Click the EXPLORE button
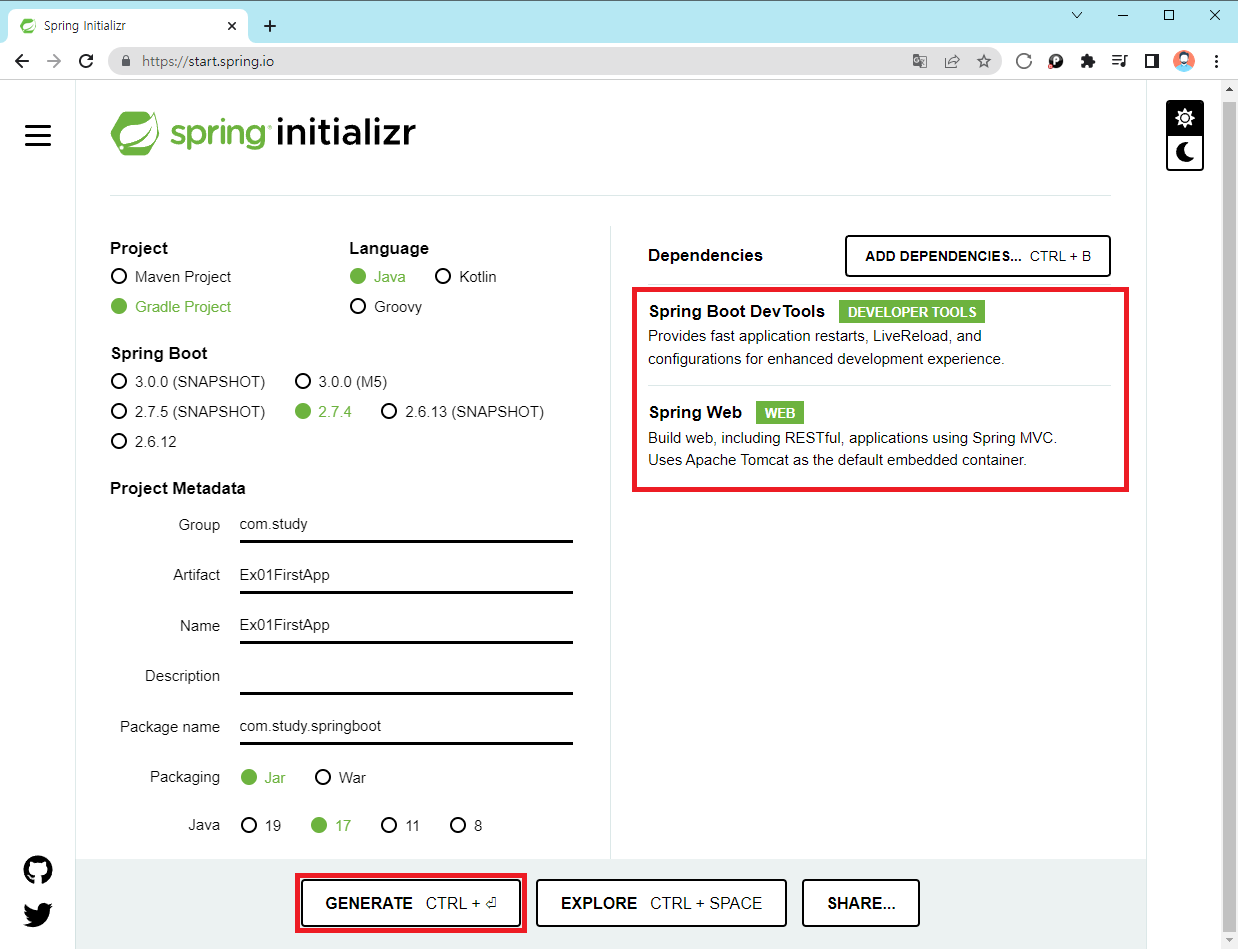Image resolution: width=1238 pixels, height=949 pixels. (x=661, y=903)
